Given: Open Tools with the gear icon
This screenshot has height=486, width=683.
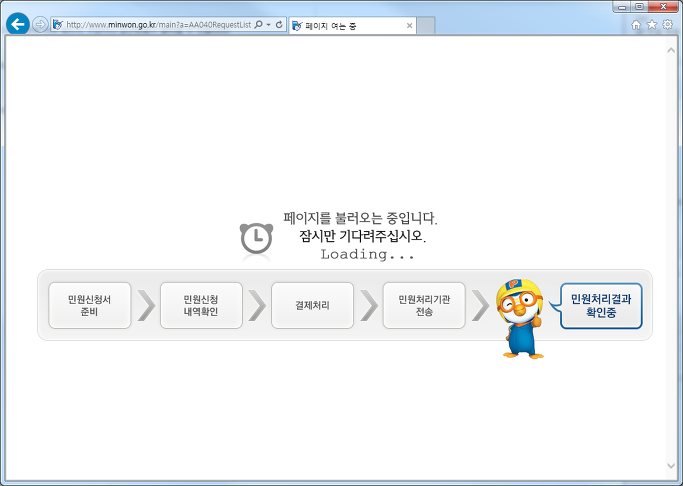Looking at the screenshot, I should tap(667, 24).
